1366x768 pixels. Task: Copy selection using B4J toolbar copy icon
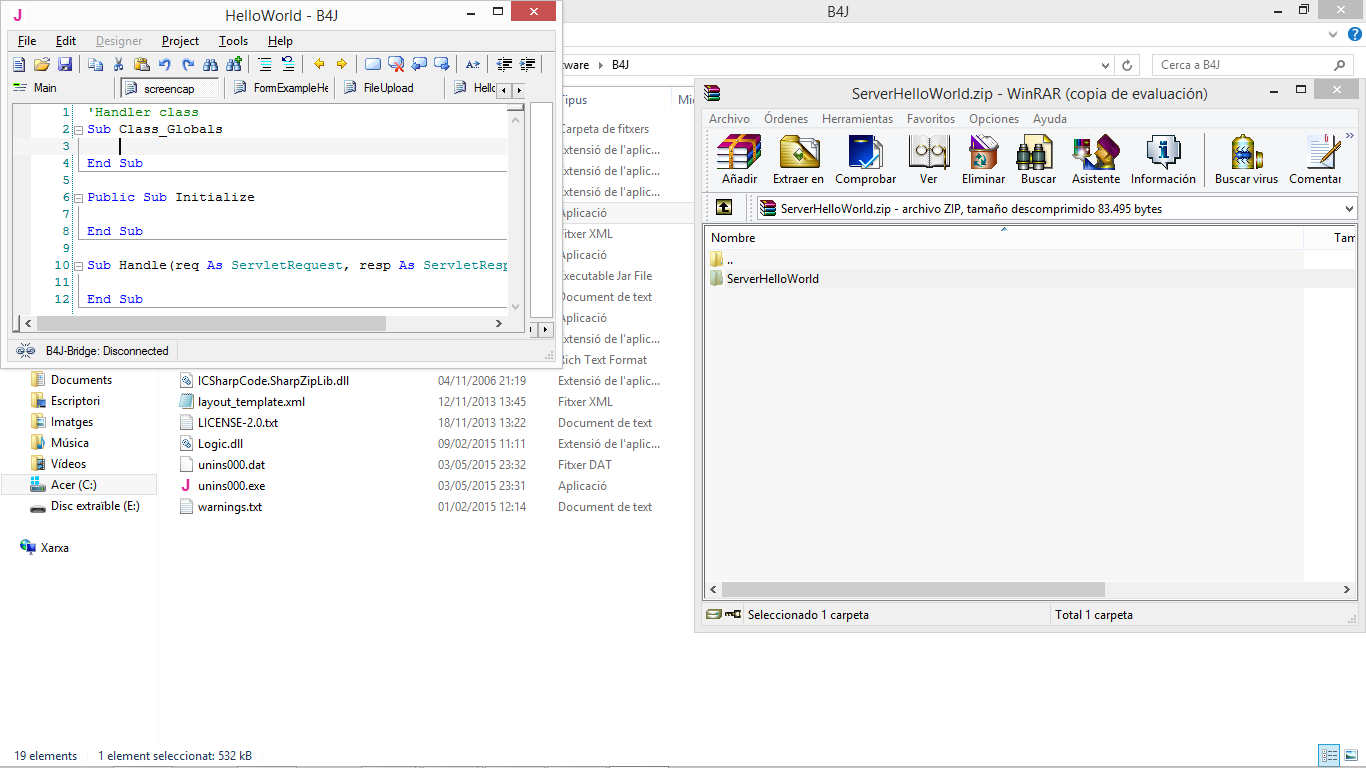coord(96,64)
